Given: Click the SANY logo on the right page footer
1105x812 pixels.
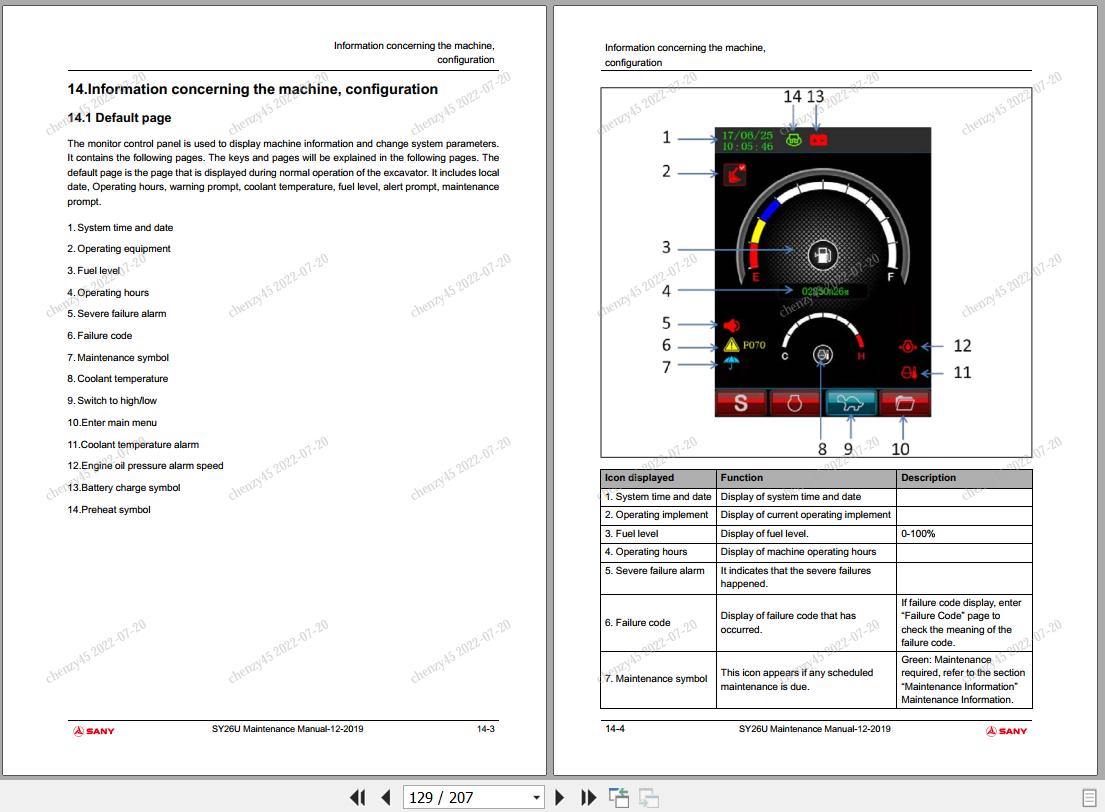Looking at the screenshot, I should click(x=1006, y=731).
